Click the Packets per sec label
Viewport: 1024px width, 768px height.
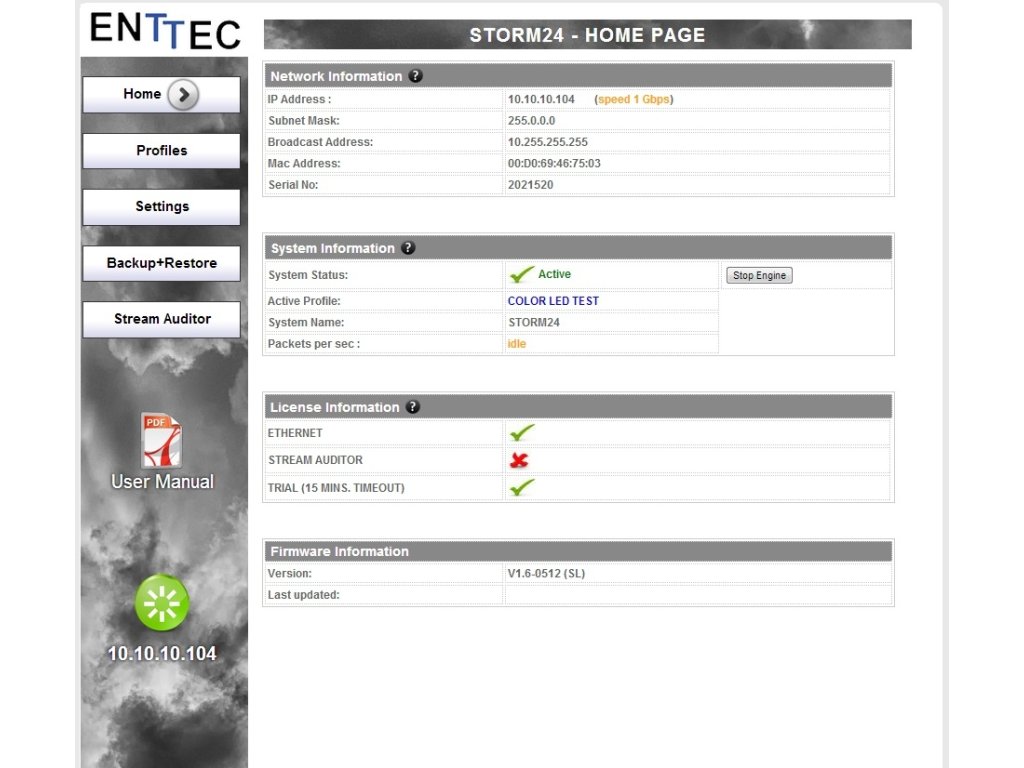click(x=313, y=344)
